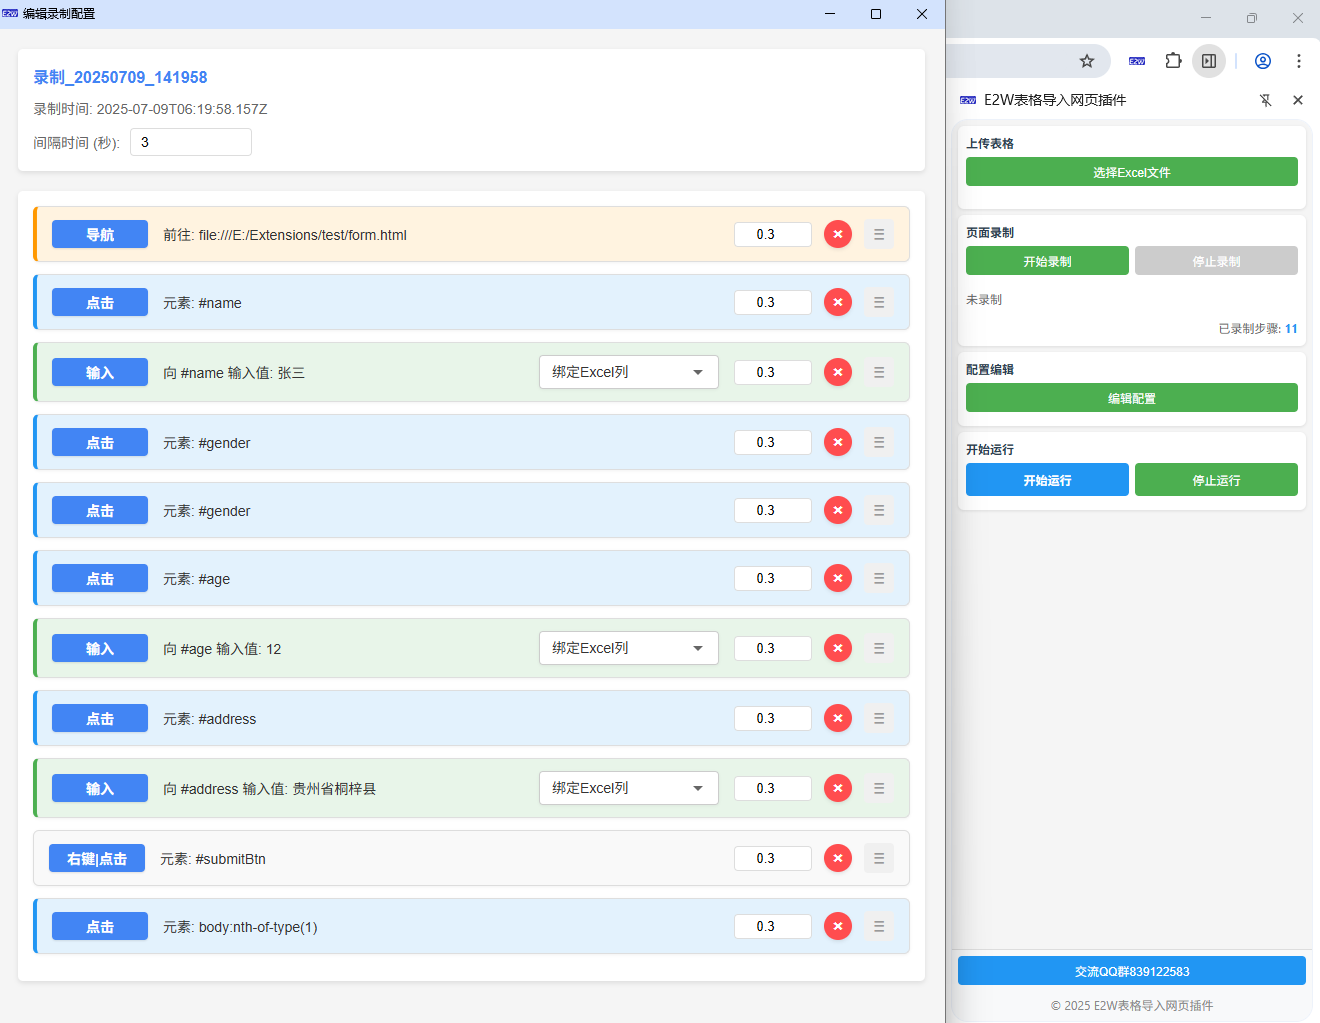Remove the click #age step
Screen dimensions: 1320x1023
click(838, 578)
